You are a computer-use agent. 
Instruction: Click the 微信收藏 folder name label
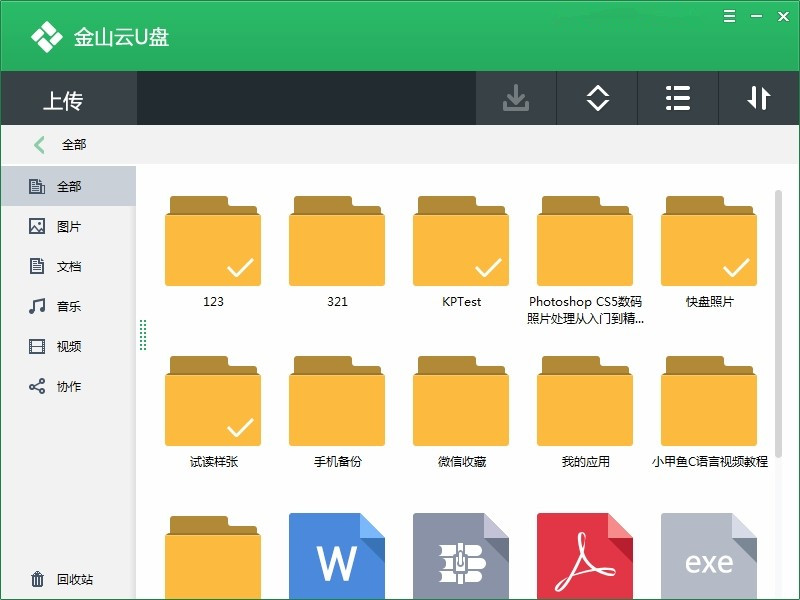[x=462, y=462]
